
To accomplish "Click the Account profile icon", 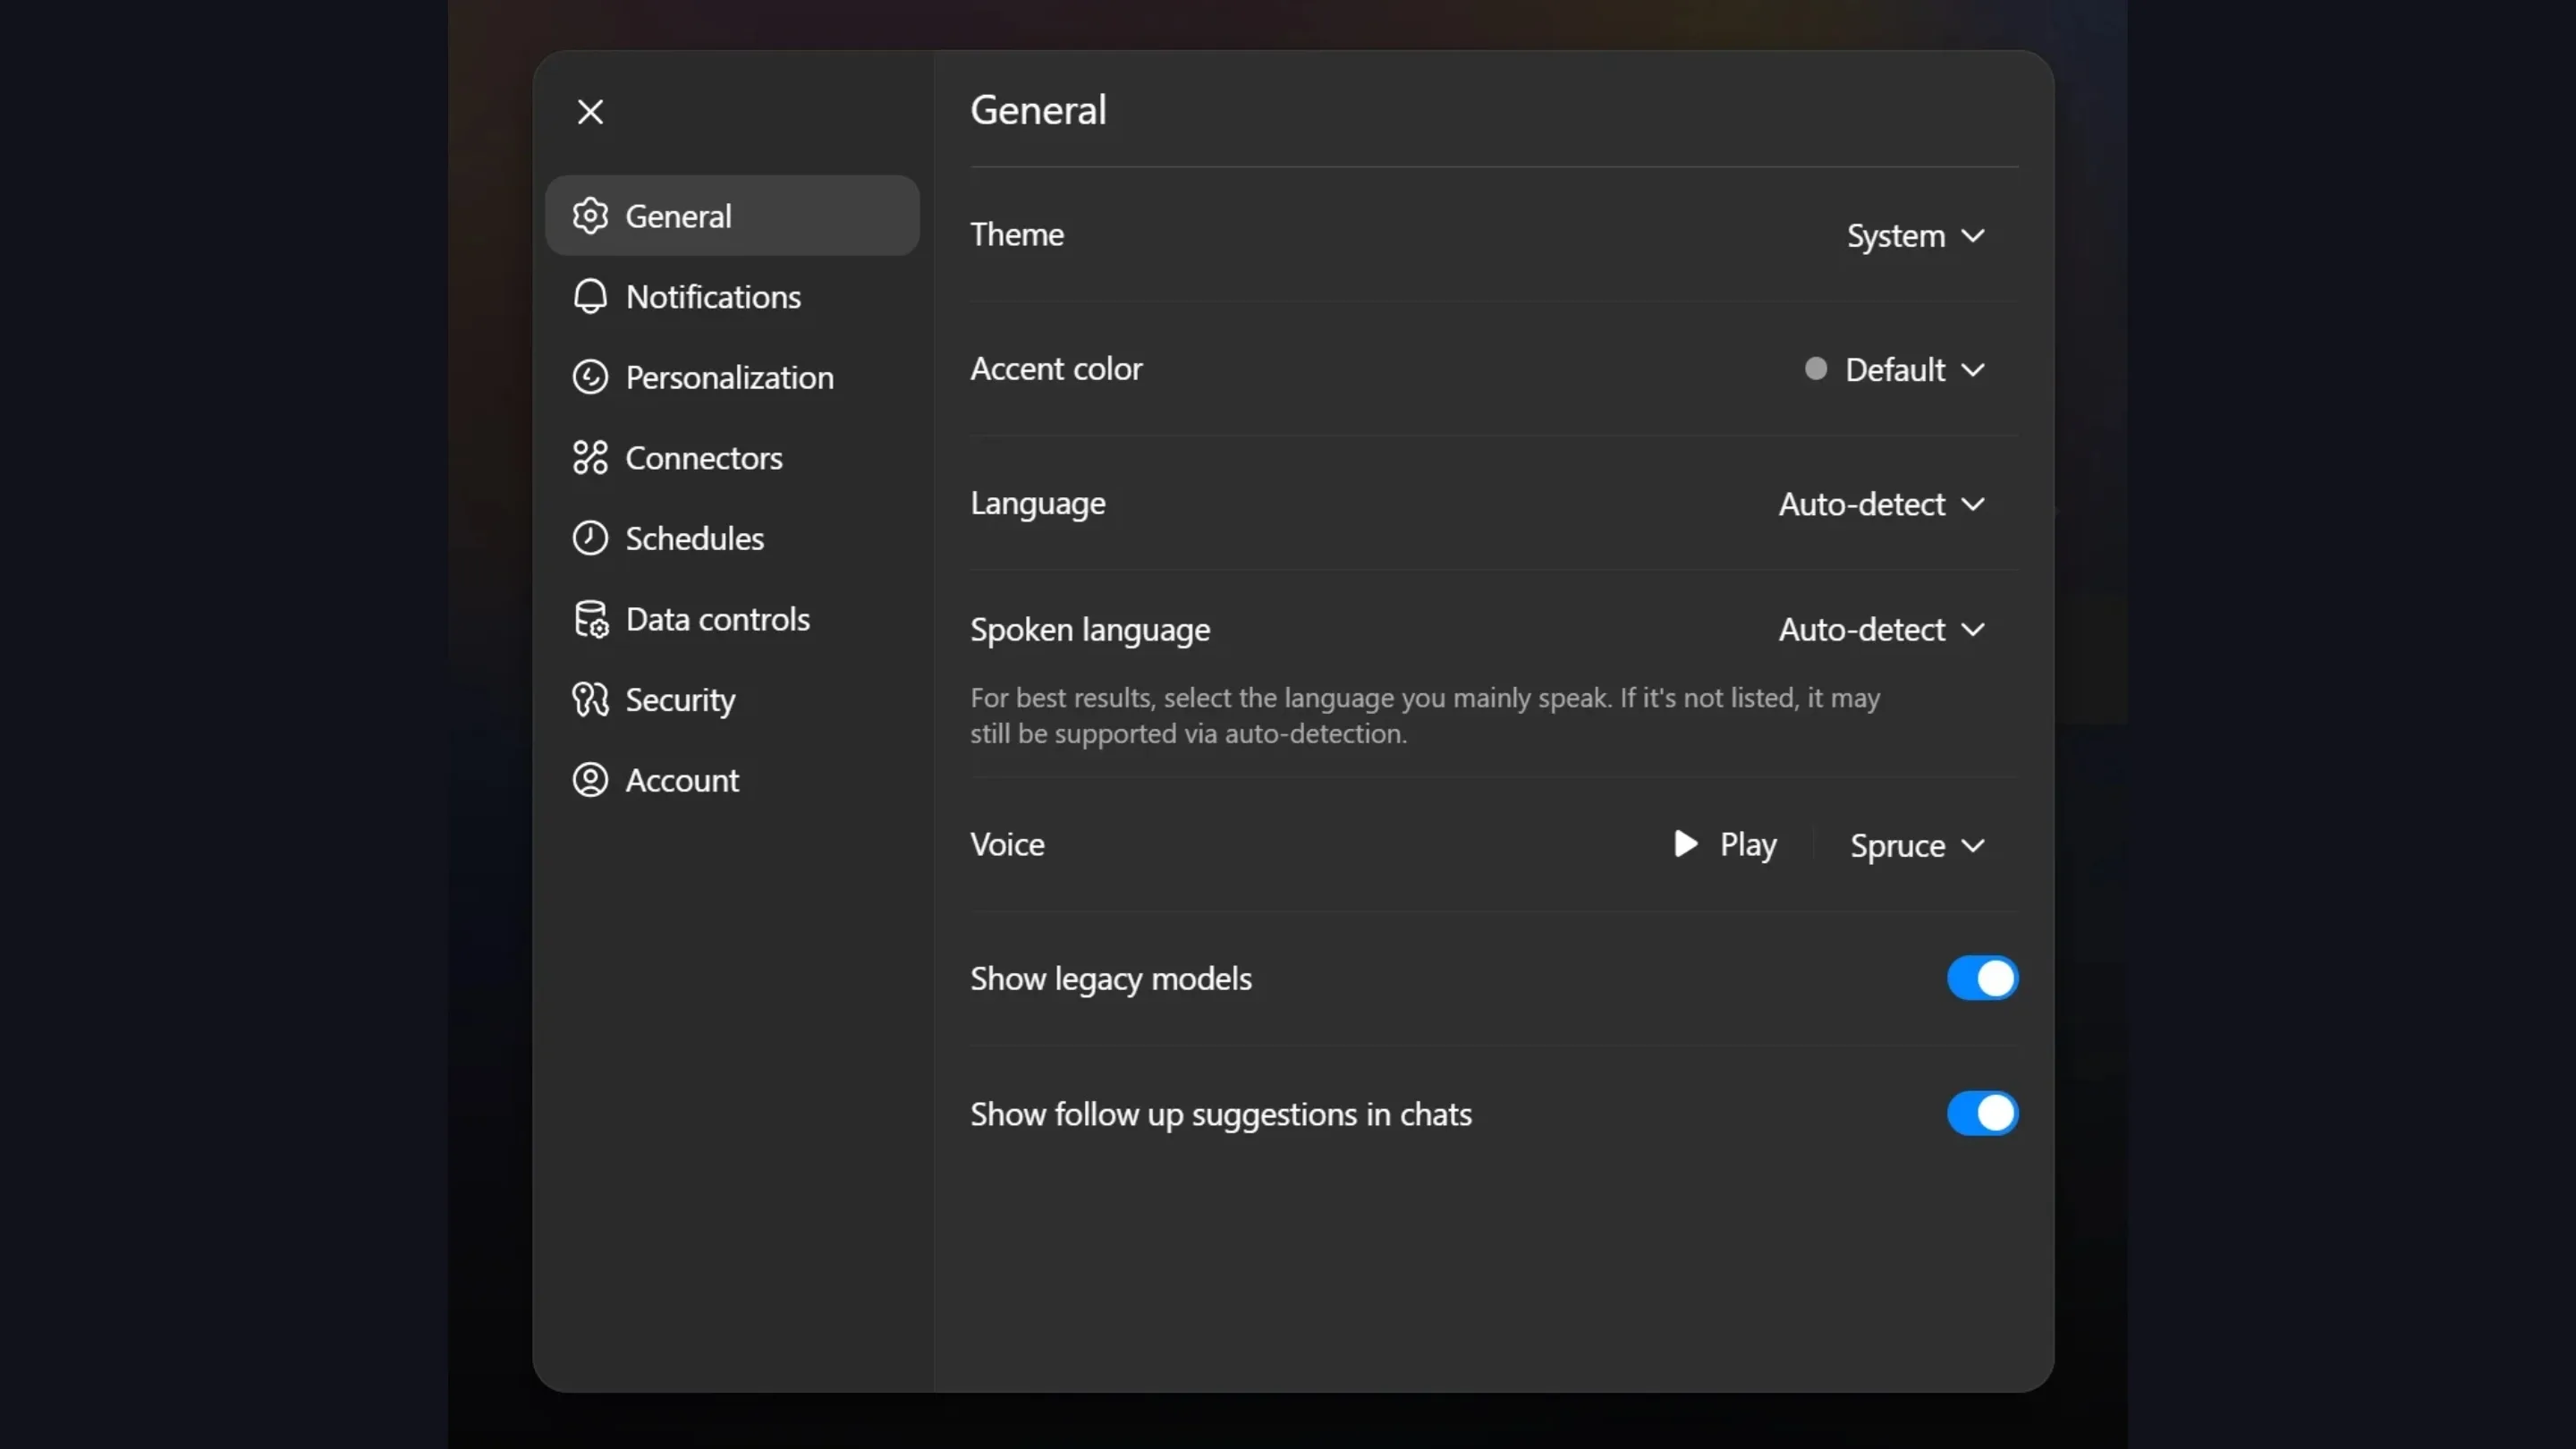I will pyautogui.click(x=590, y=780).
